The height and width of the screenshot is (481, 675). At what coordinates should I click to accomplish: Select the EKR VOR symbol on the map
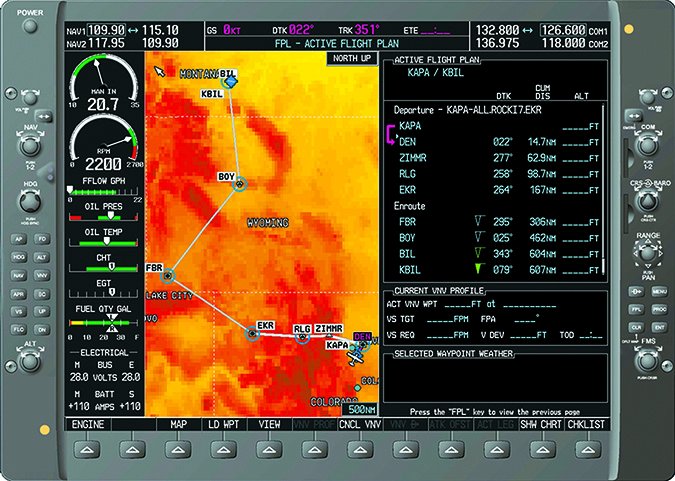252,333
